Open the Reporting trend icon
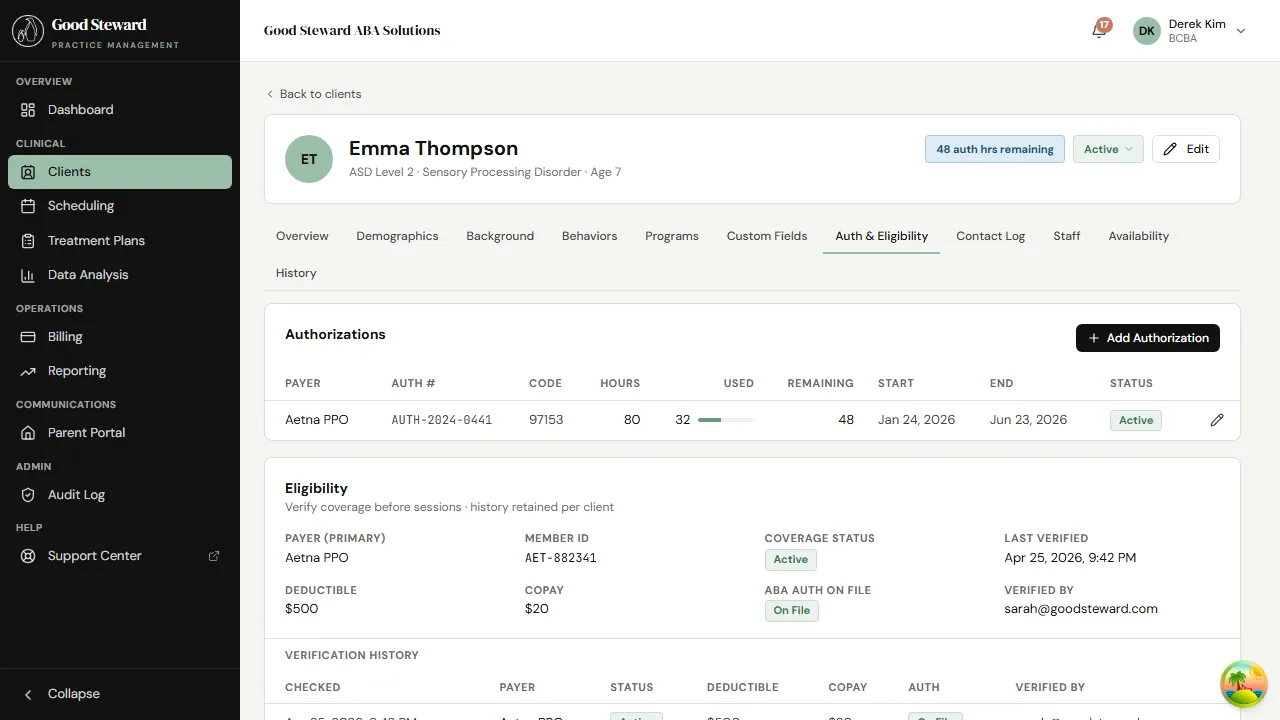 point(29,370)
